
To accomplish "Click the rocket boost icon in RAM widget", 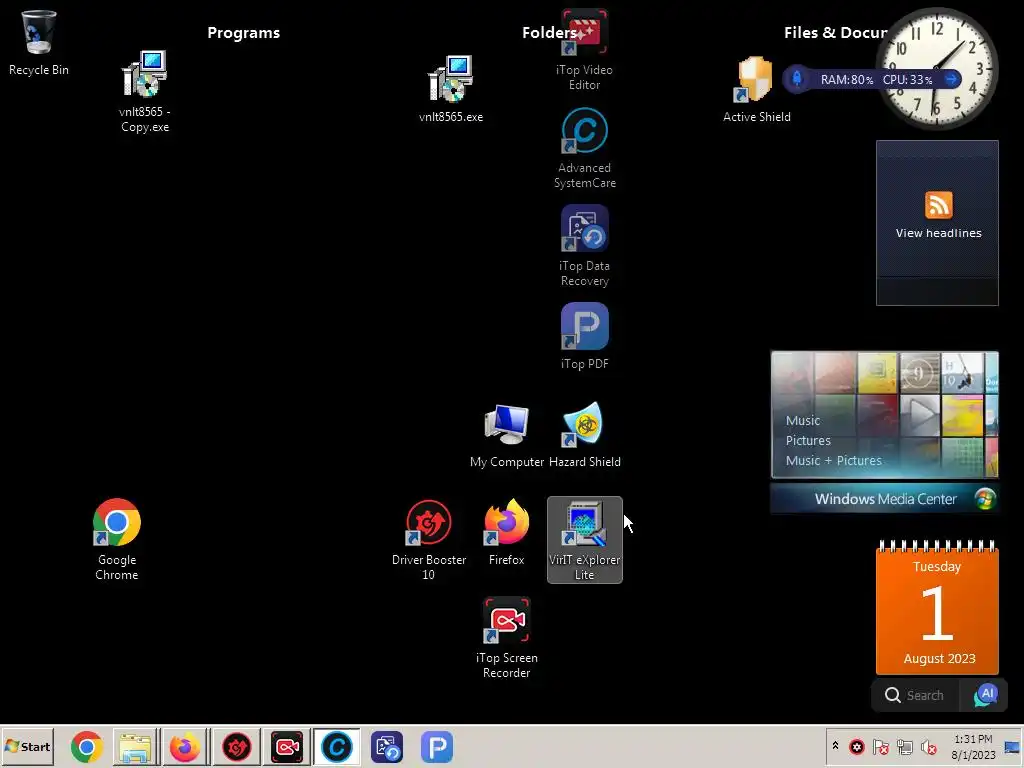I will point(797,79).
